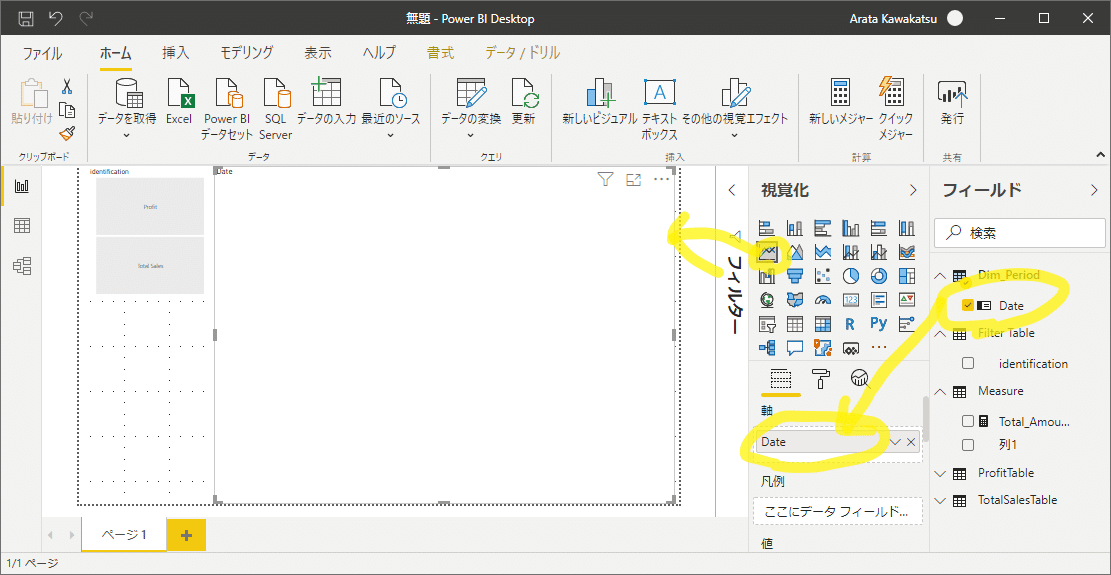Image resolution: width=1111 pixels, height=575 pixels.
Task: Select the donut chart visual
Action: point(879,275)
